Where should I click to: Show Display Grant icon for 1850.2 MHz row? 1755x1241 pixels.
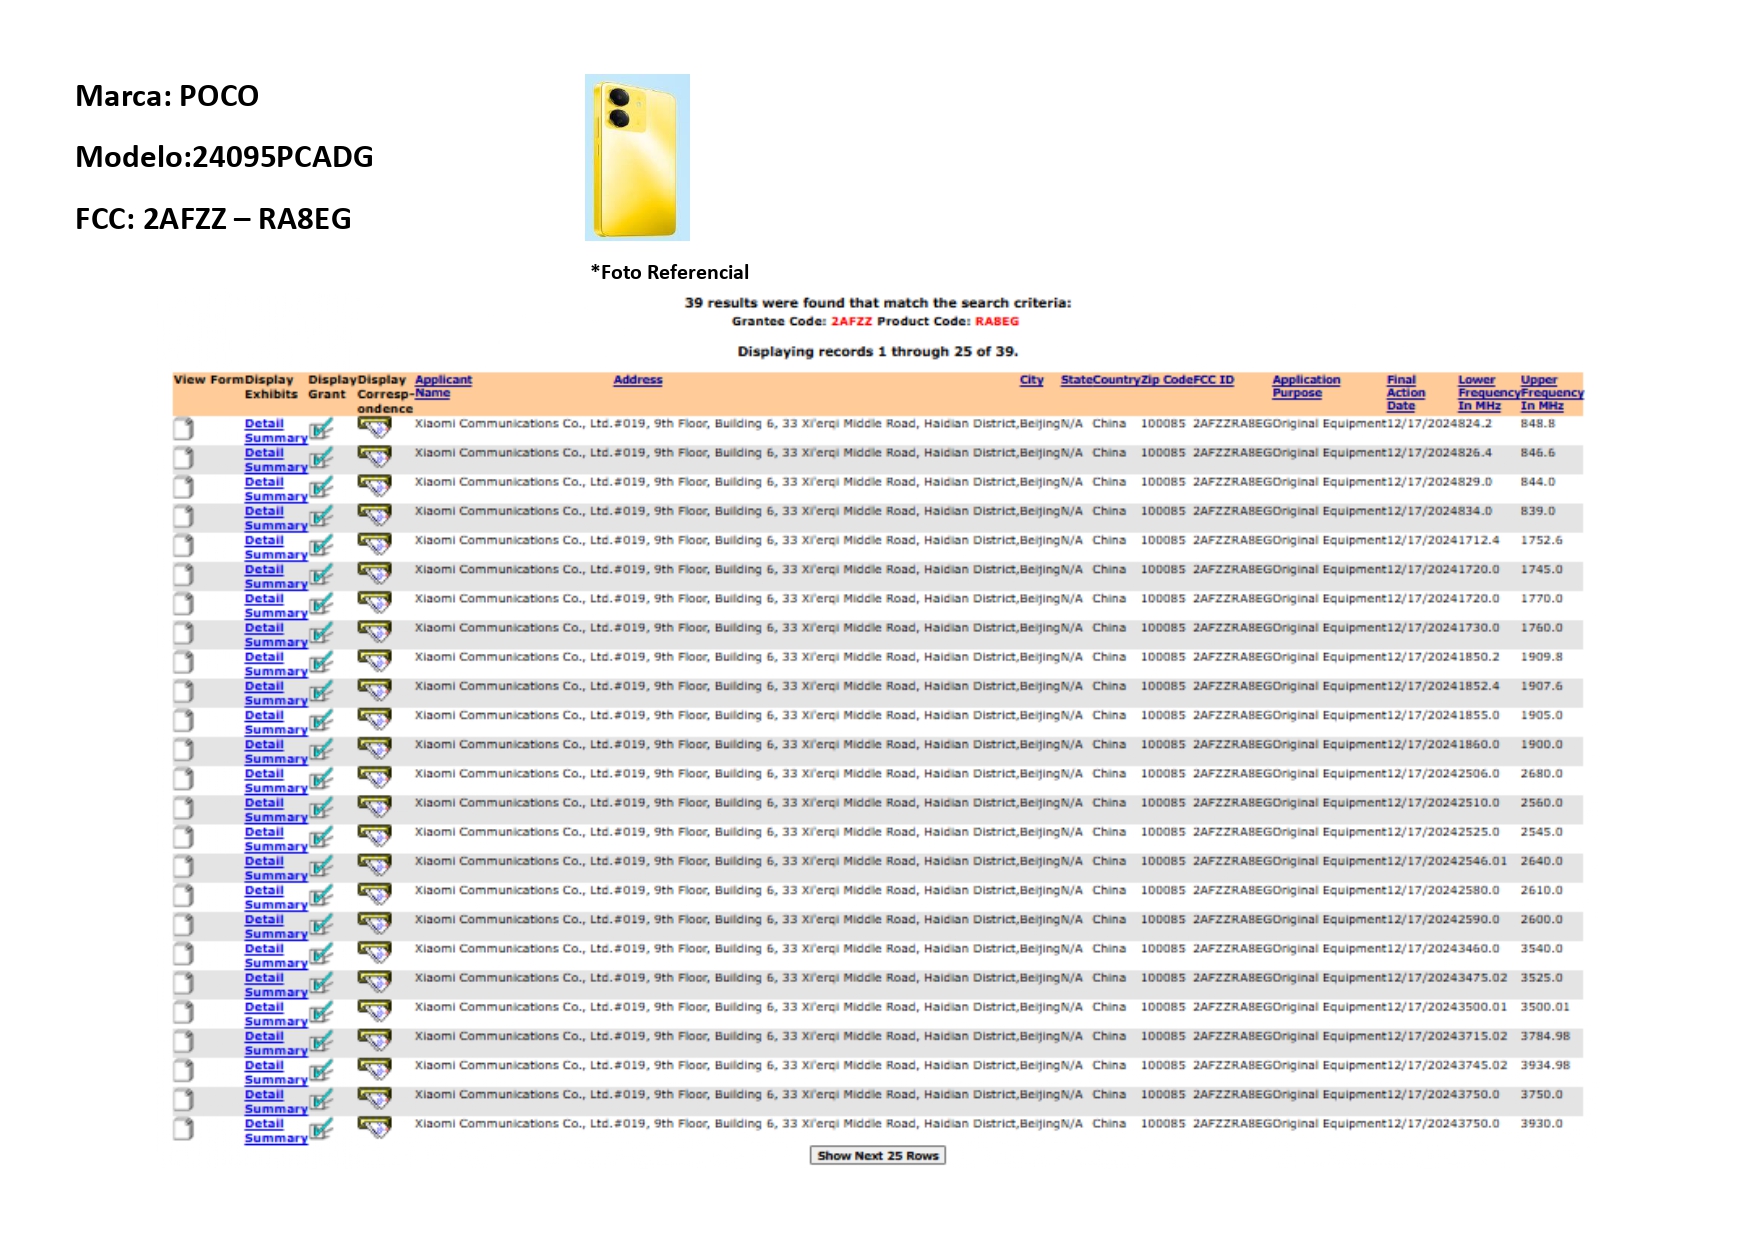(320, 663)
